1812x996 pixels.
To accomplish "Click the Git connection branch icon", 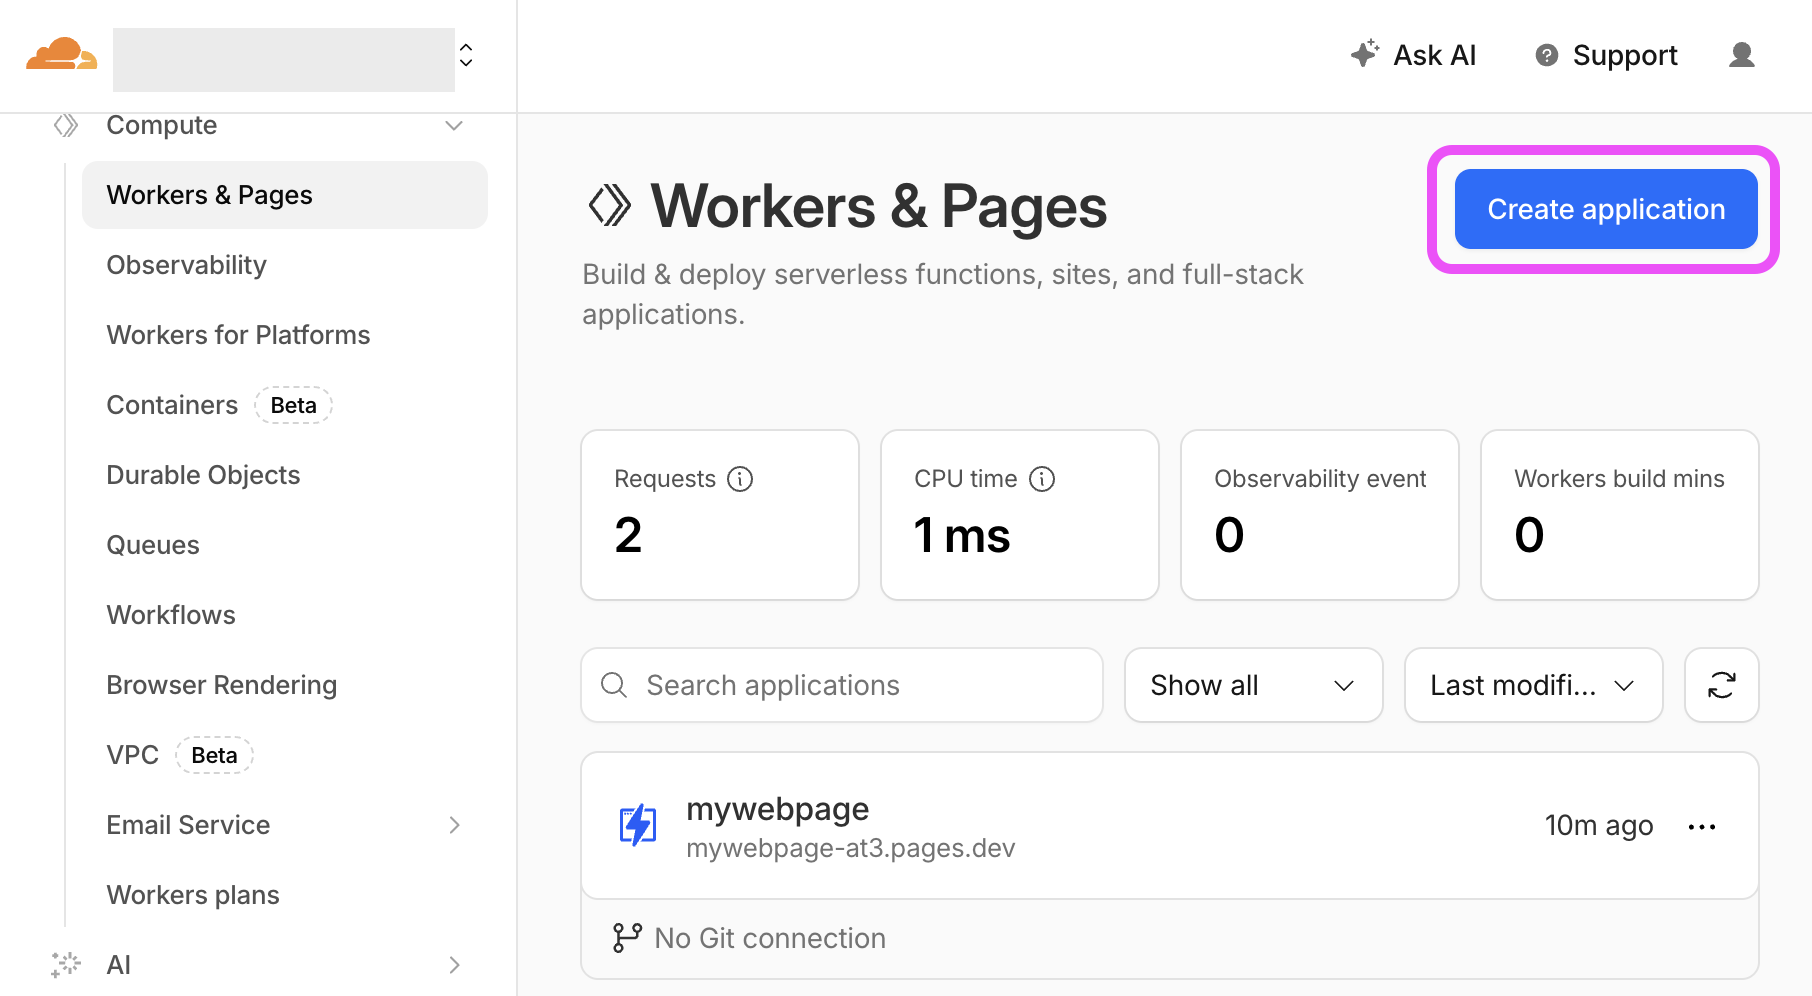I will click(625, 937).
